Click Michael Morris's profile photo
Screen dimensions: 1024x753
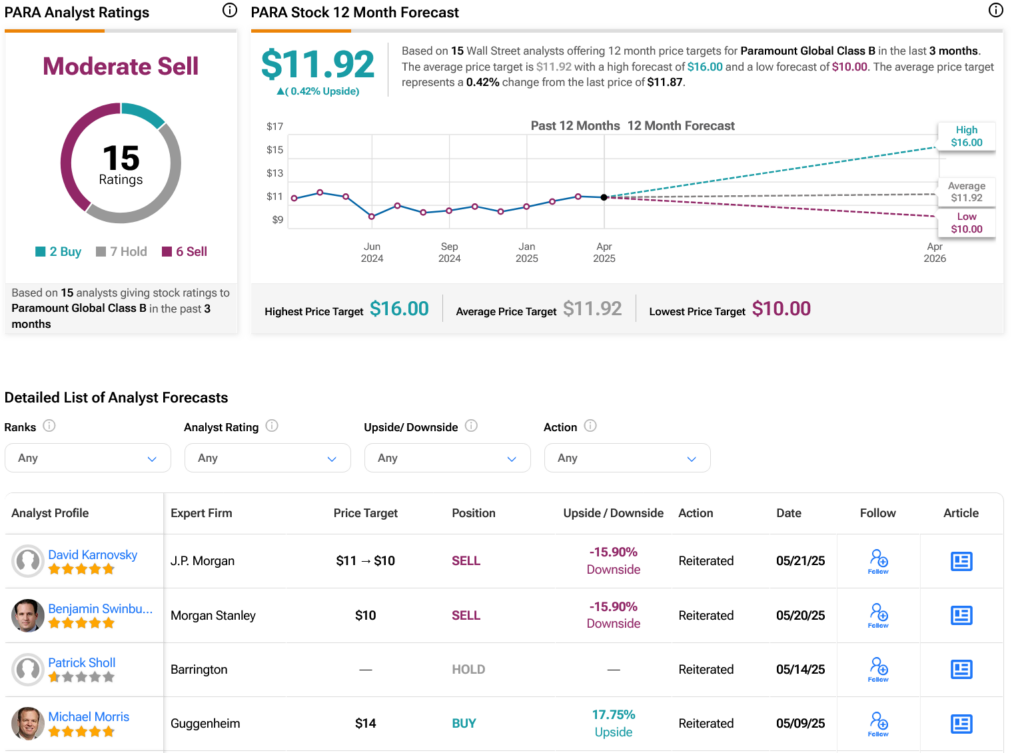pos(28,724)
